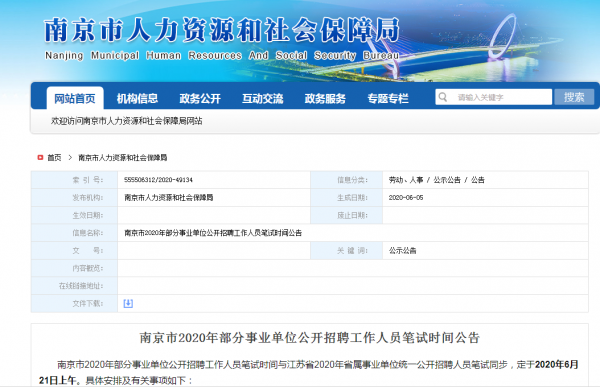Screen dimensions: 600x387
Task: Go to the 政务公开 section
Action: click(x=200, y=99)
